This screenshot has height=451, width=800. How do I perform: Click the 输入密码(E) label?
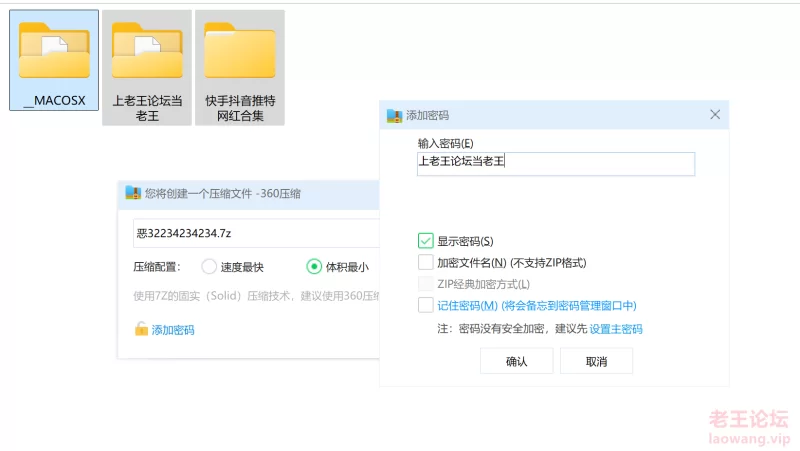tap(445, 143)
